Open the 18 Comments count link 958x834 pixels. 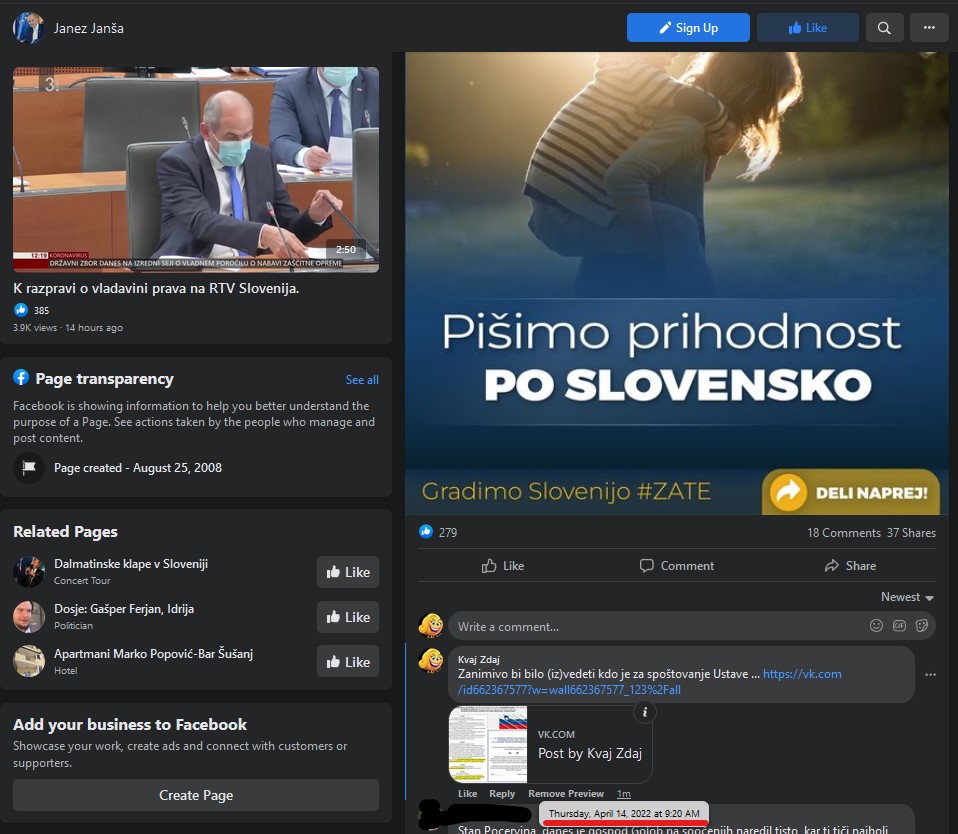click(844, 533)
